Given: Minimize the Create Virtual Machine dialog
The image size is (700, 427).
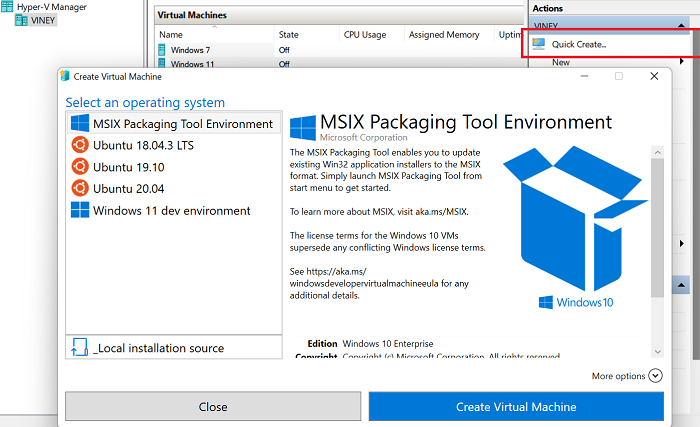Looking at the screenshot, I should click(x=584, y=76).
